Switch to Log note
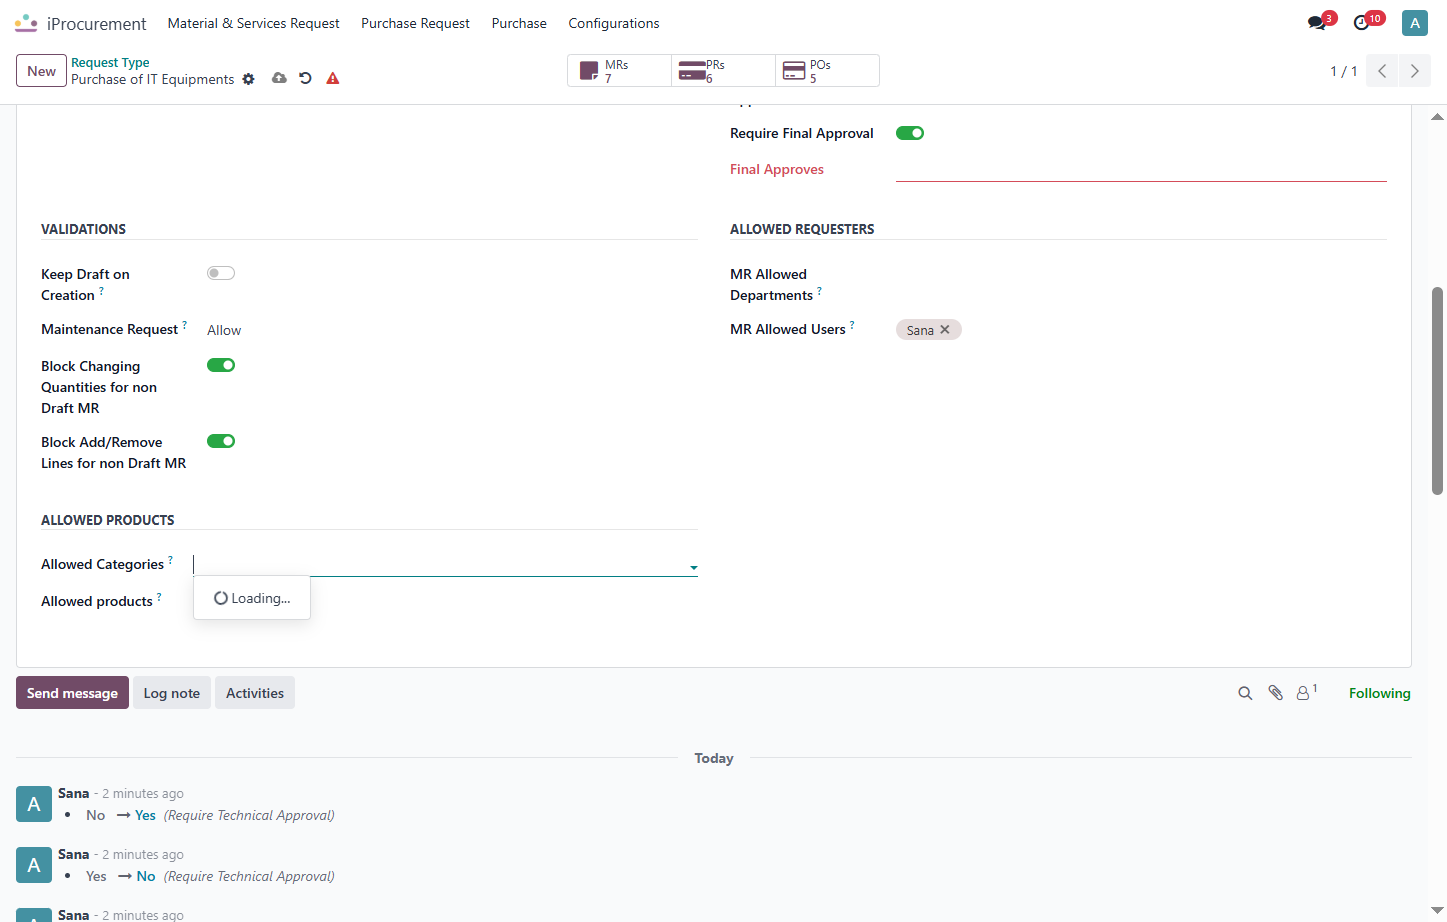The height and width of the screenshot is (922, 1447). (172, 693)
